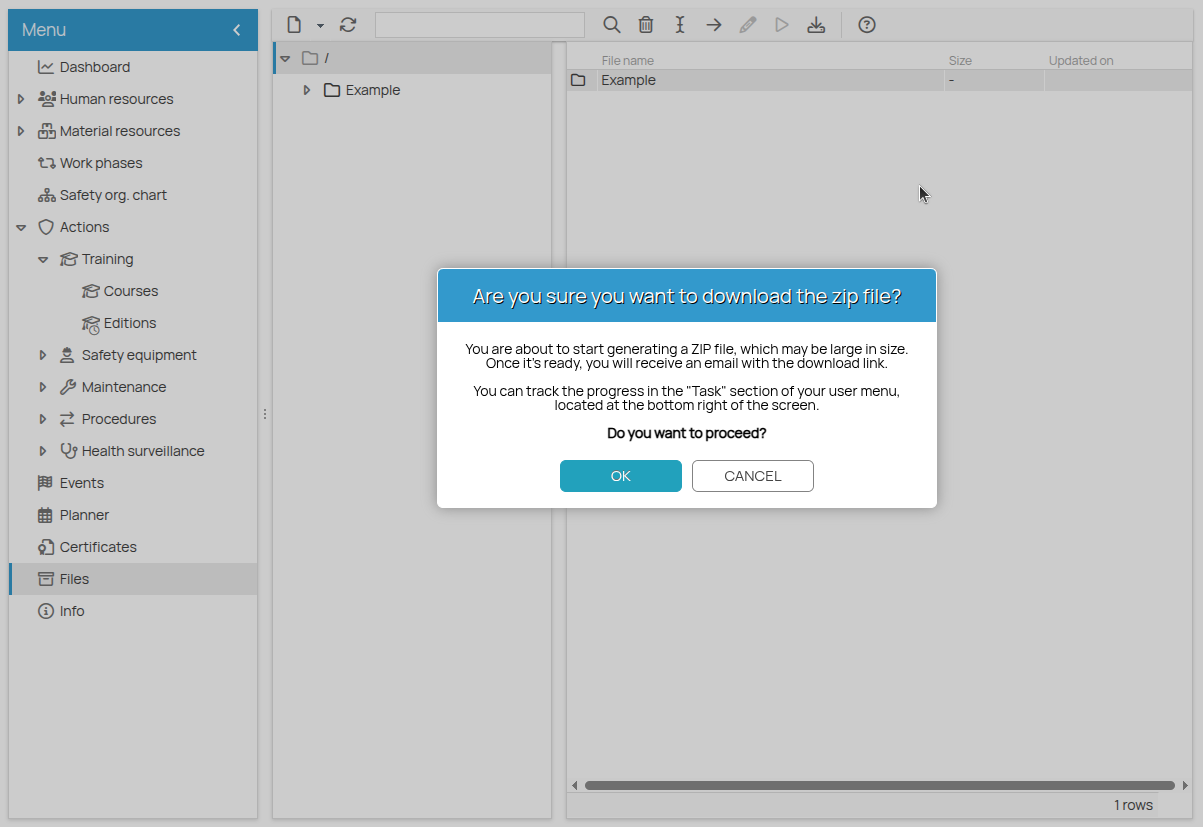Collapse the Training submenu node
This screenshot has width=1203, height=827.
click(43, 259)
